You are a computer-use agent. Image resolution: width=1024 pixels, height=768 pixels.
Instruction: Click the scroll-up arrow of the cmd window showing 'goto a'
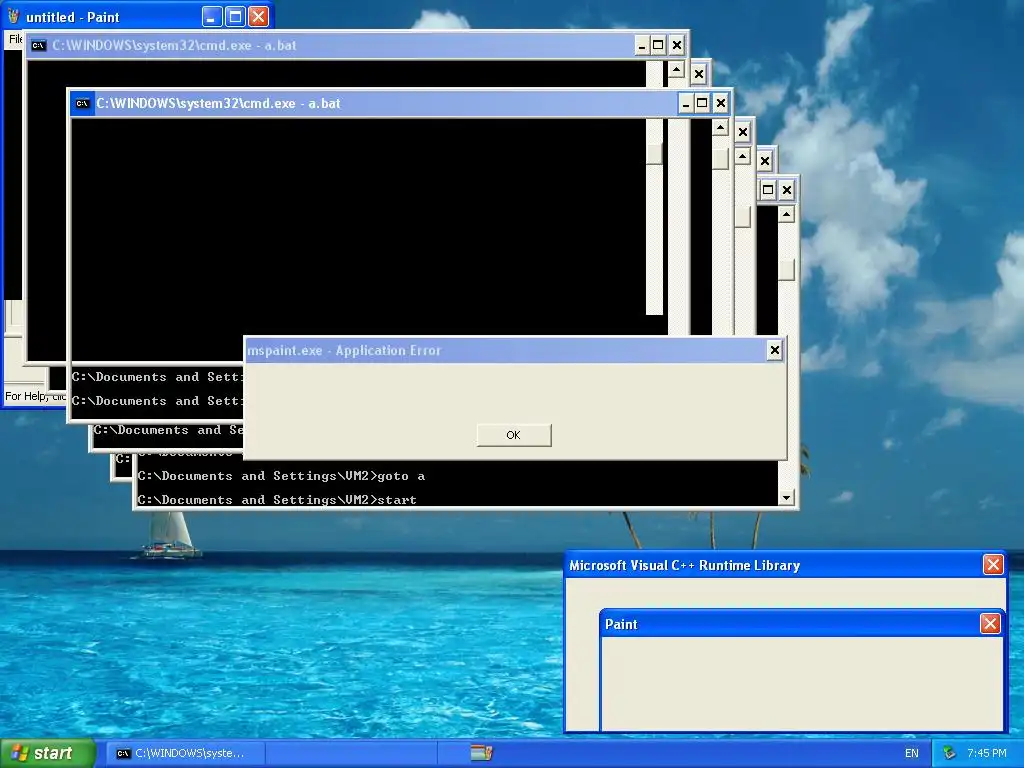(786, 214)
